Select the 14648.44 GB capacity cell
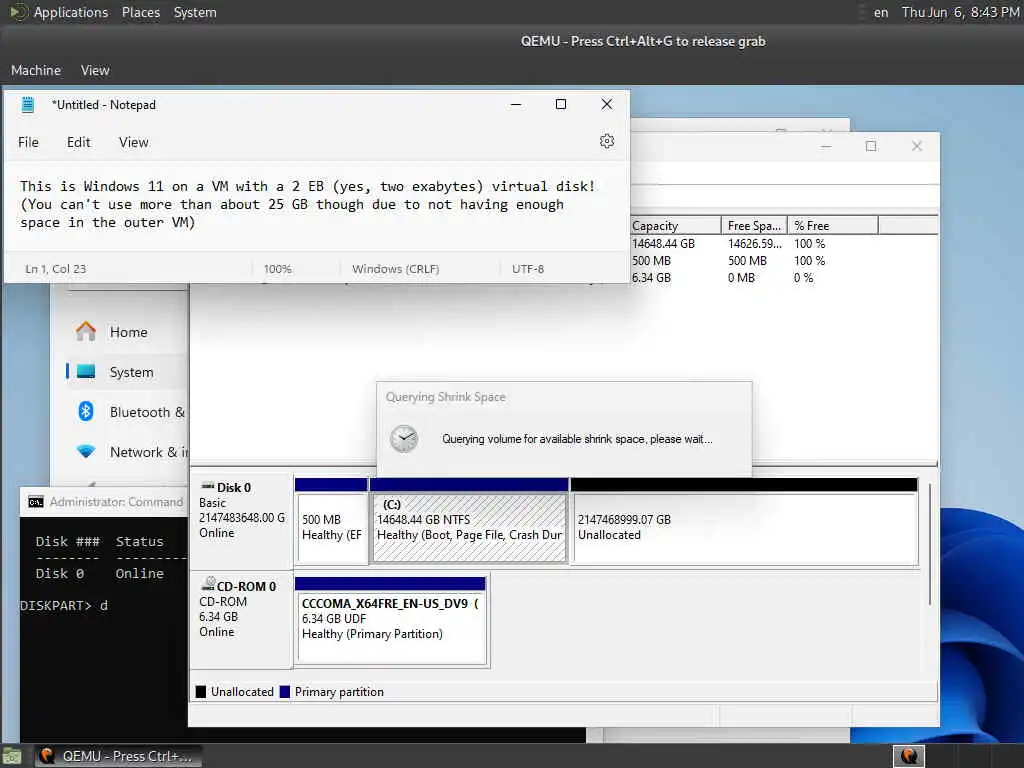Image resolution: width=1024 pixels, height=768 pixels. coord(664,244)
